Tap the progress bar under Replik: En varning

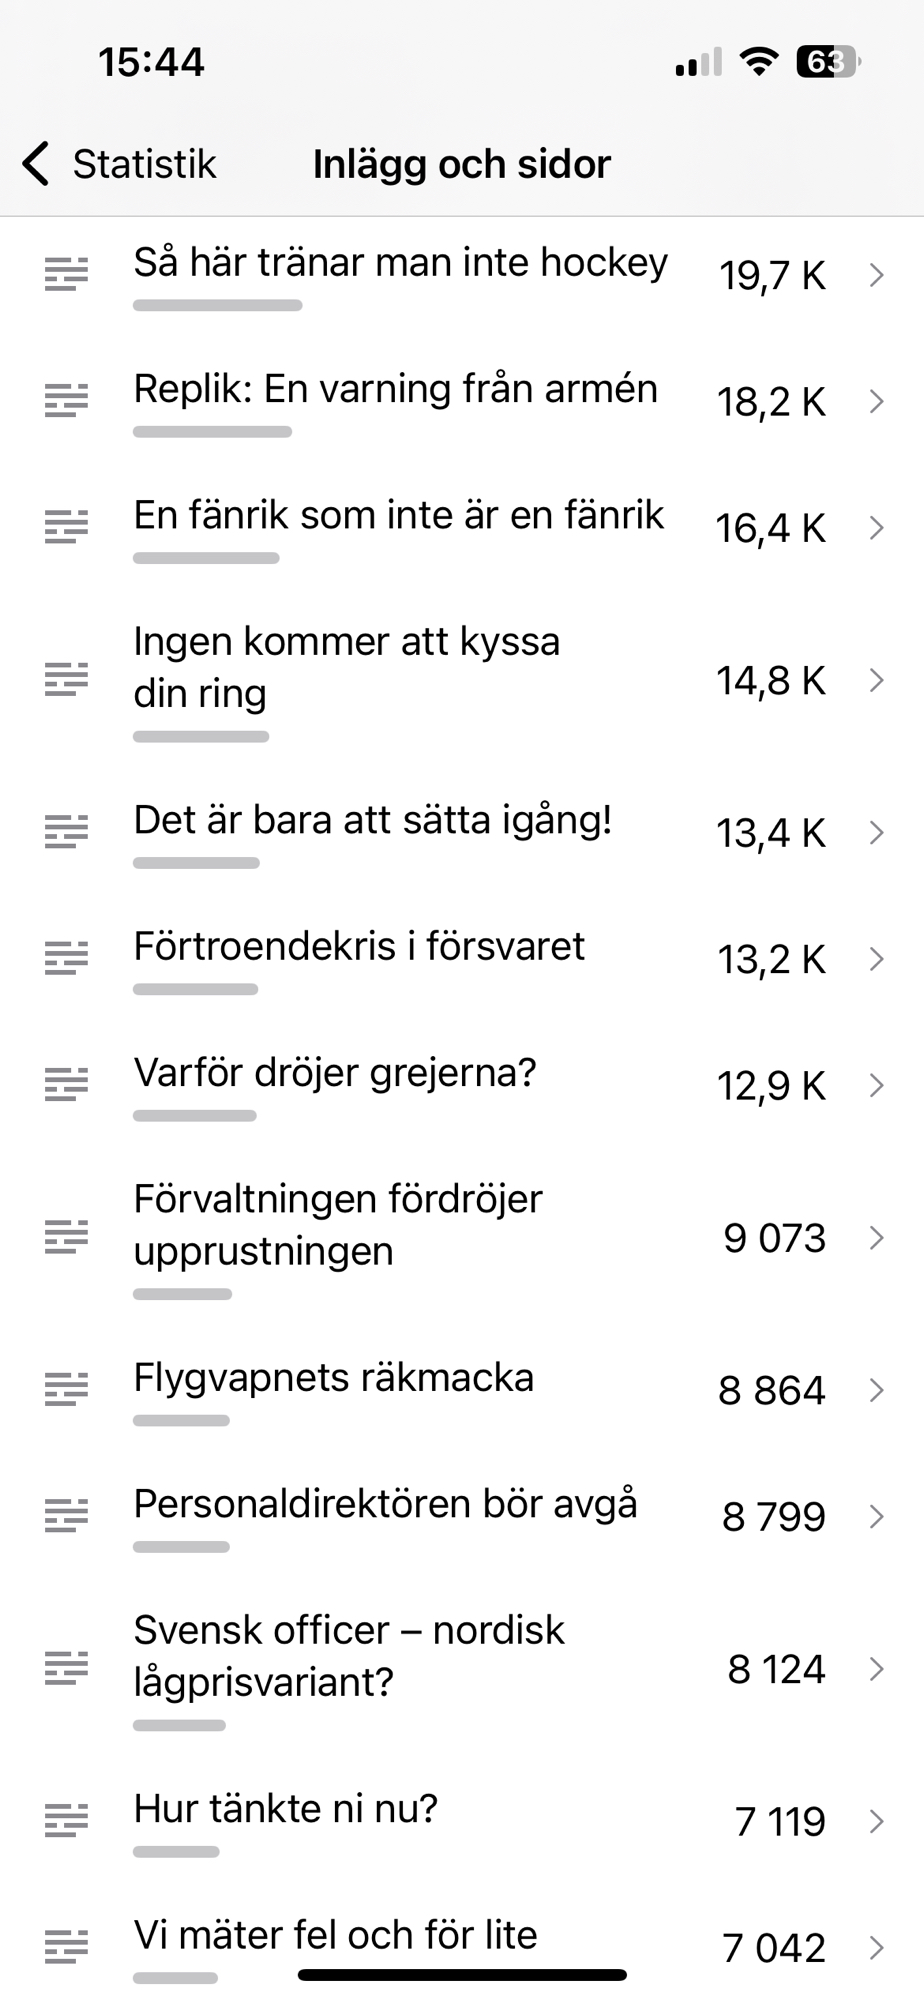[x=212, y=432]
